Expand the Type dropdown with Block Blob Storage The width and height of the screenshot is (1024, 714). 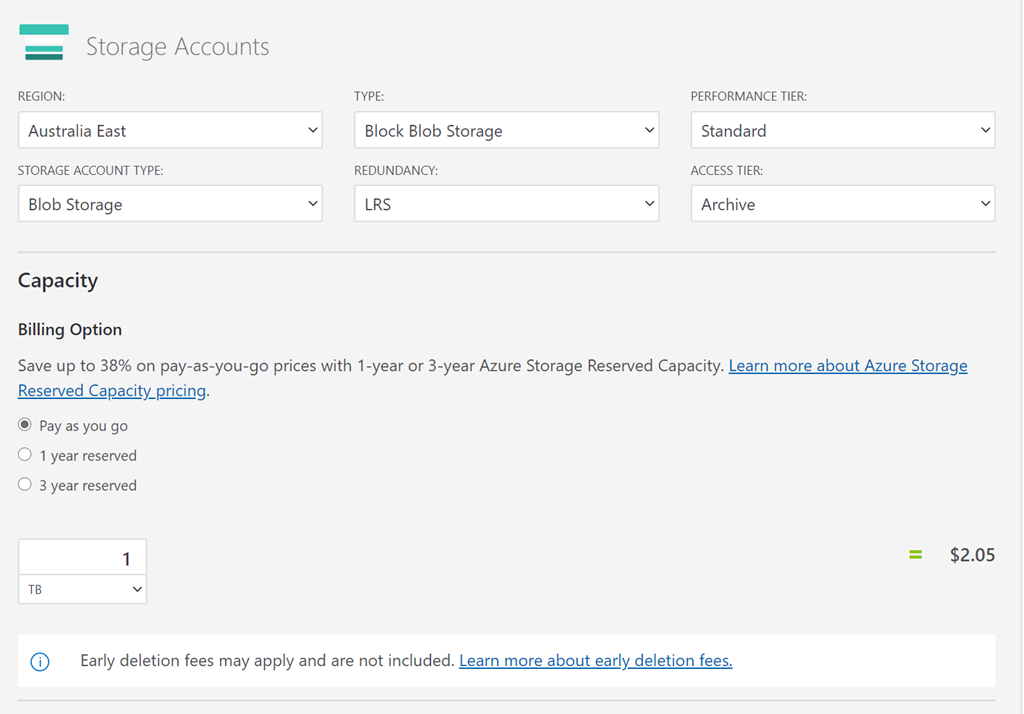(506, 131)
